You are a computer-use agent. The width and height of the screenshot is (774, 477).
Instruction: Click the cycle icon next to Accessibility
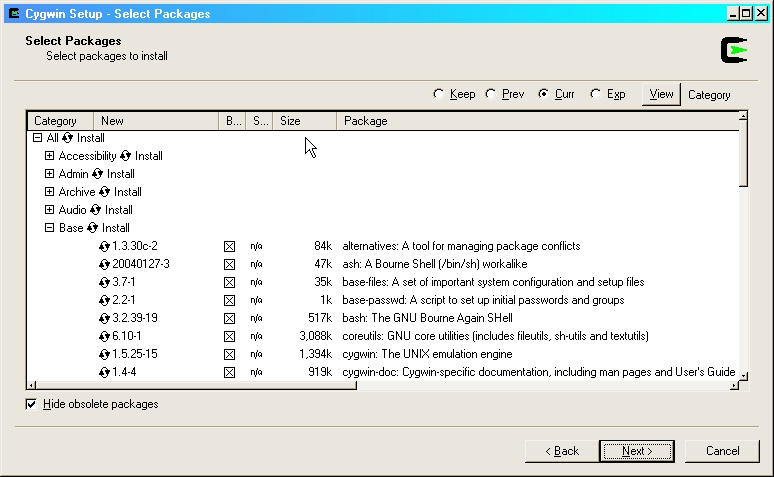tap(125, 156)
